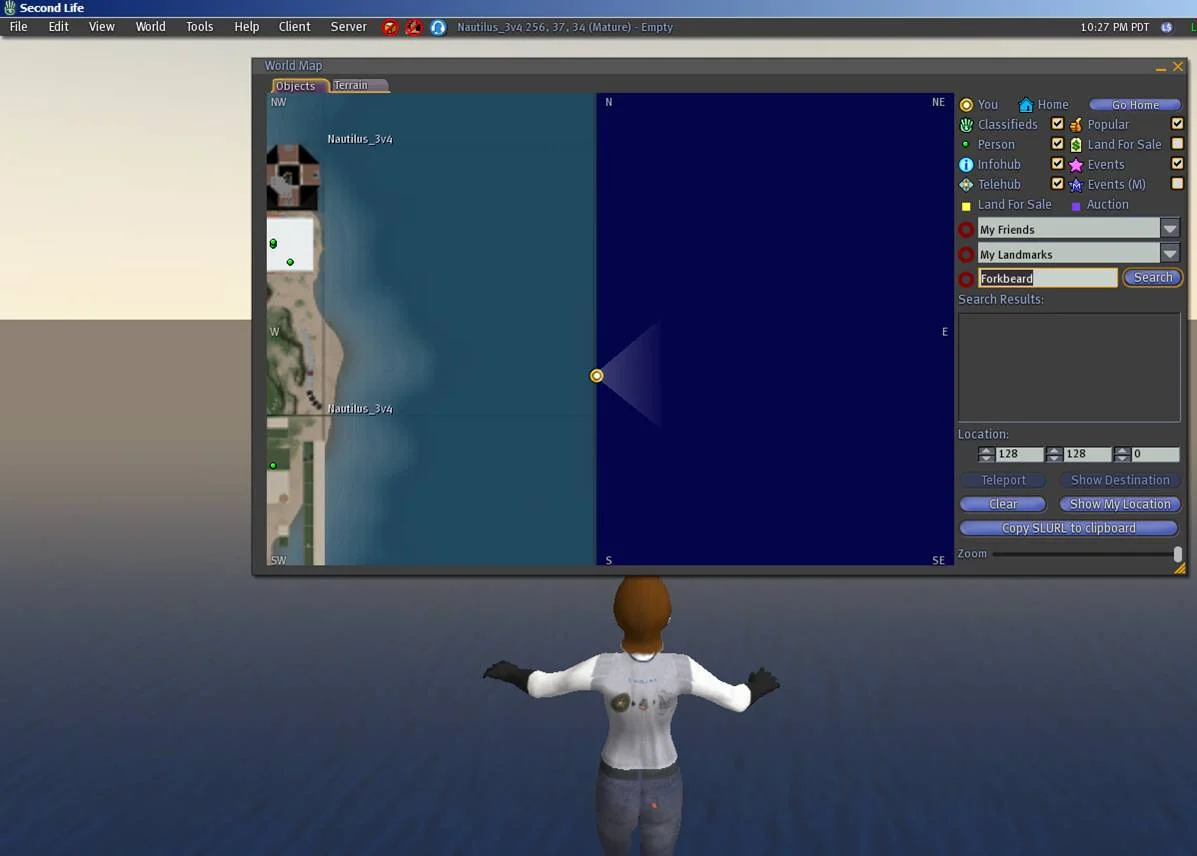Open the Help menu
Screen dimensions: 1197x856
click(x=247, y=27)
